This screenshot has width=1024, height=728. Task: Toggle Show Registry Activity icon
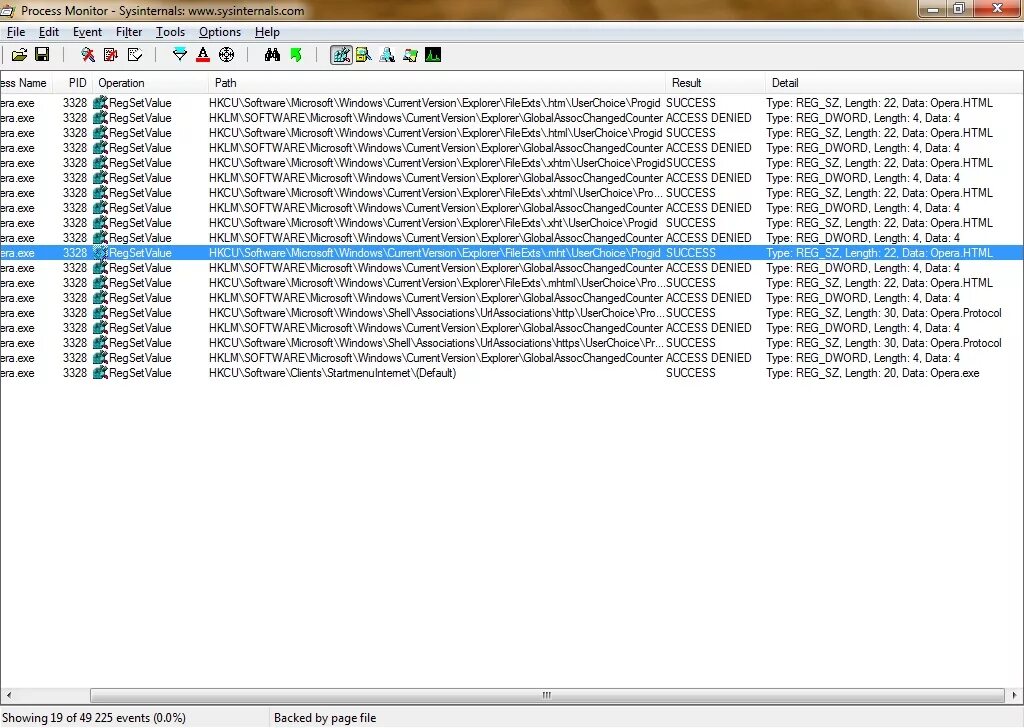coord(341,55)
